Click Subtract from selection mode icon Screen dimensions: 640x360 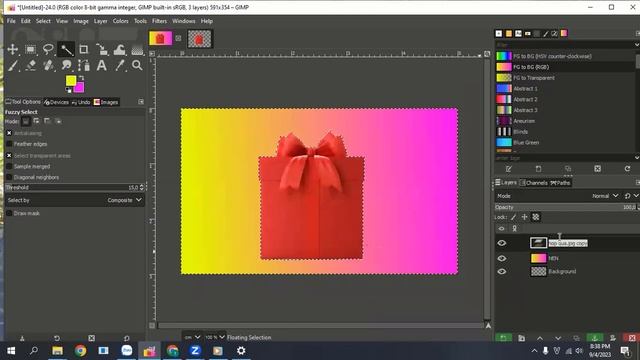47,121
